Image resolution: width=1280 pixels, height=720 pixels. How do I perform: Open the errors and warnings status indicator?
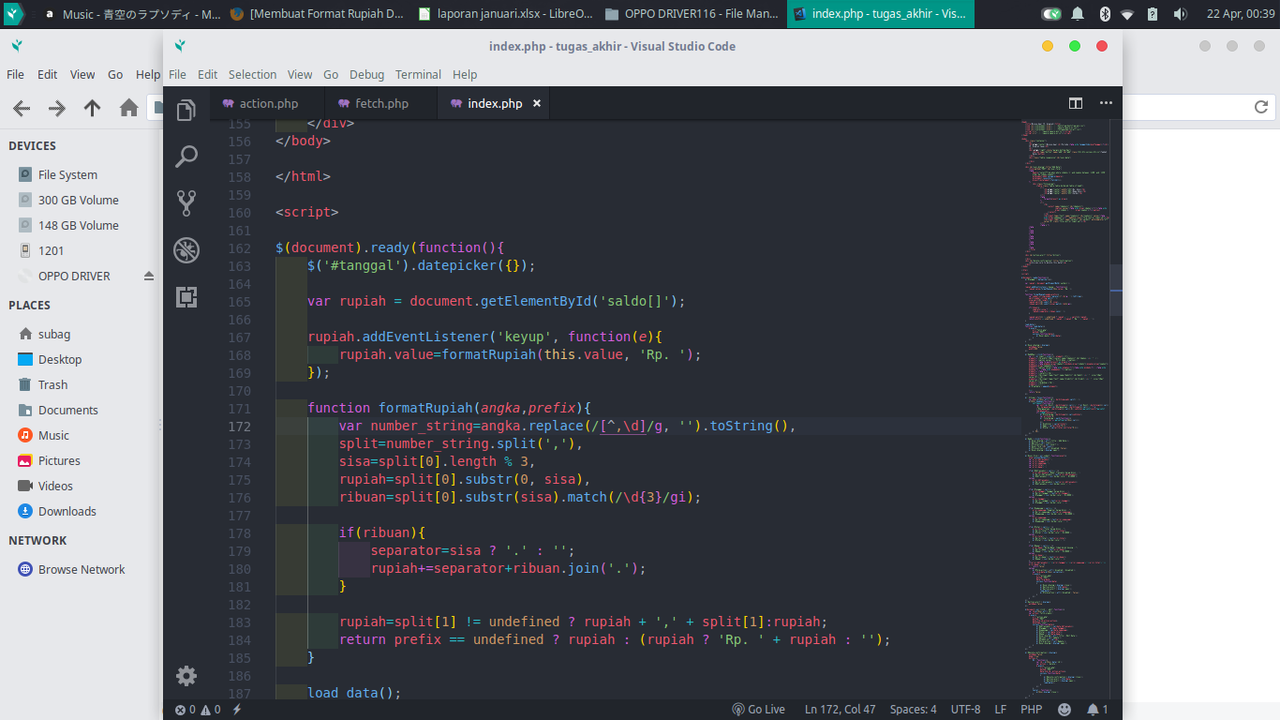click(198, 709)
